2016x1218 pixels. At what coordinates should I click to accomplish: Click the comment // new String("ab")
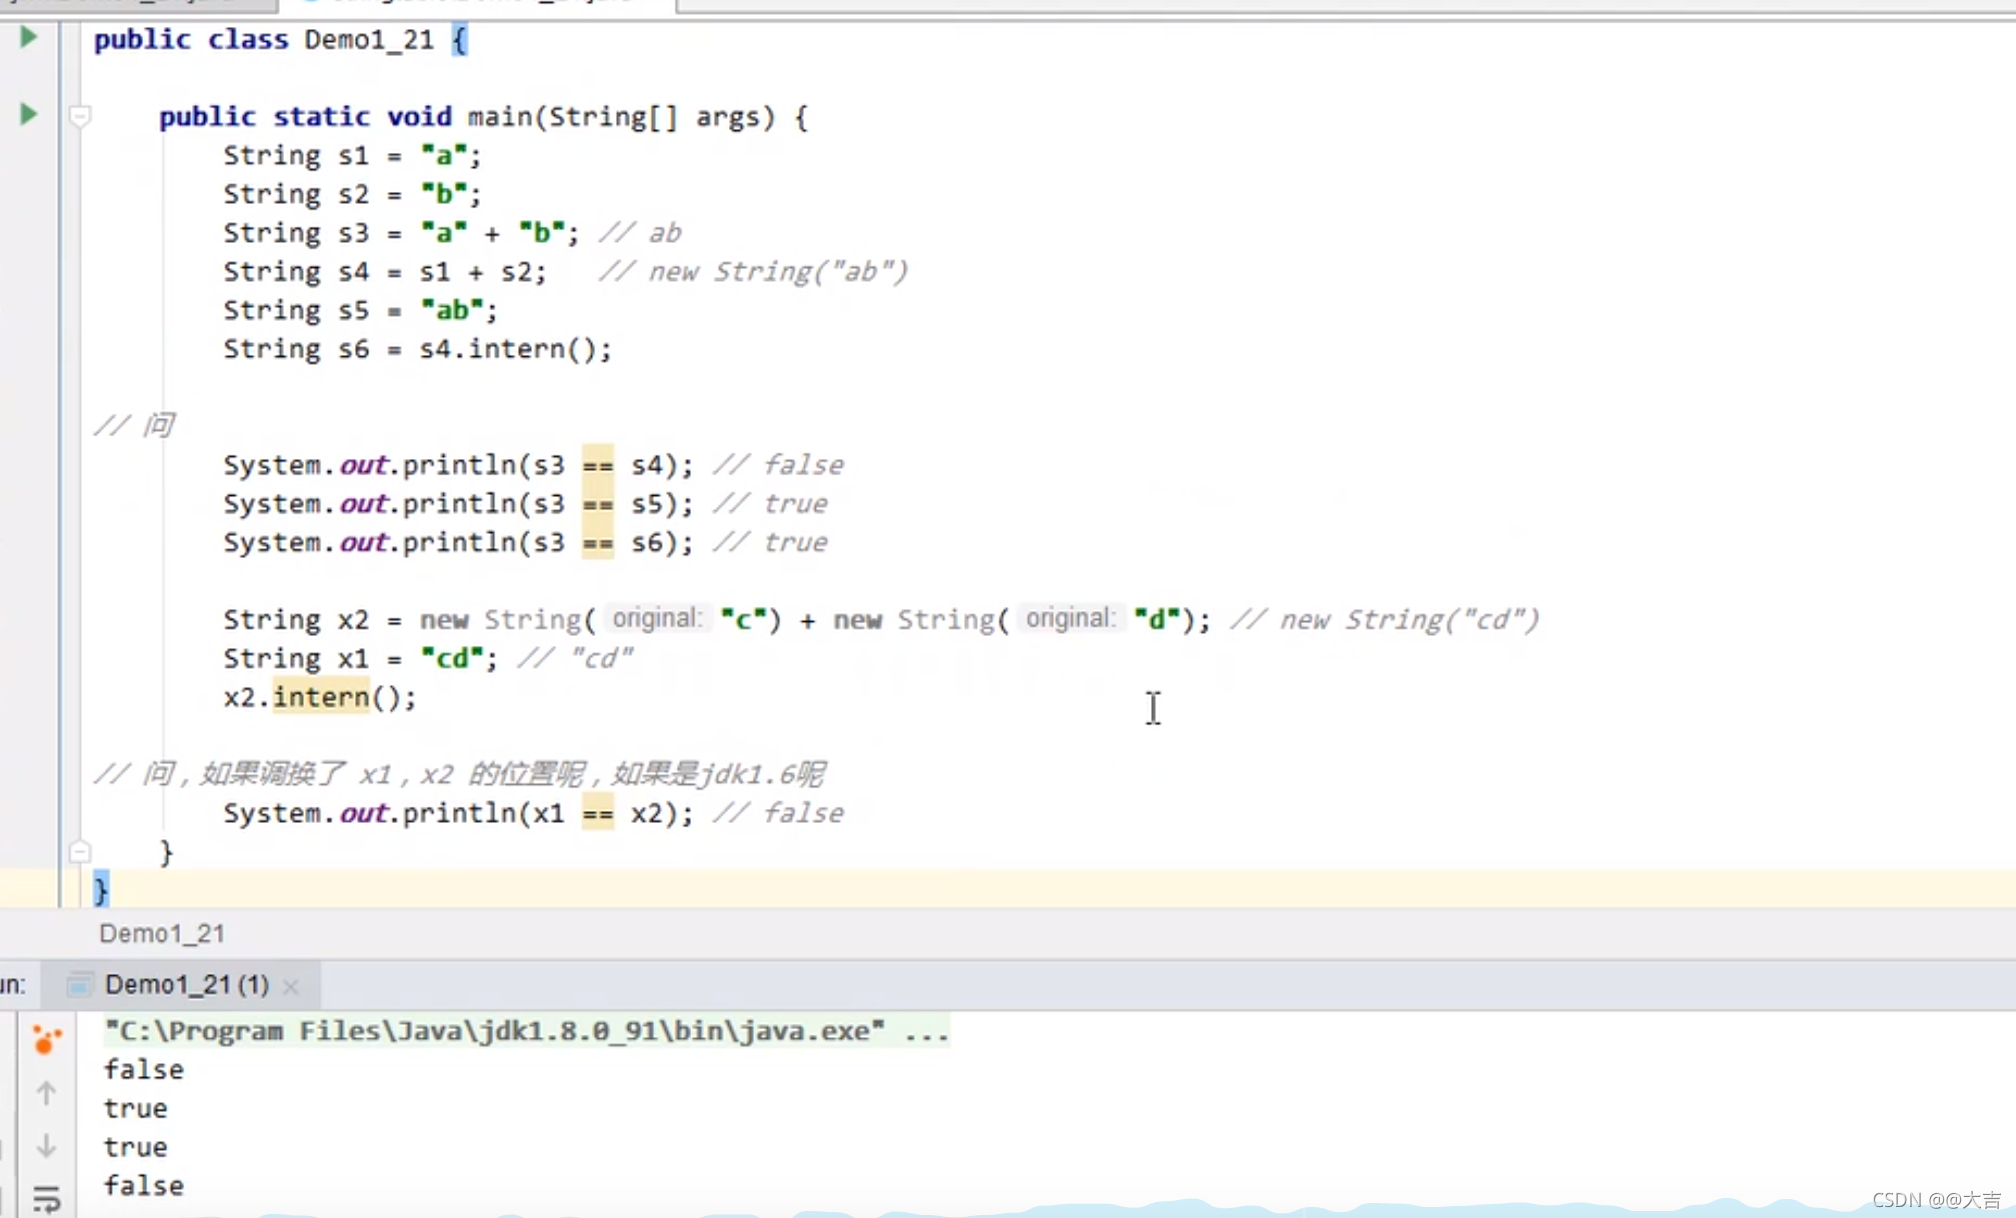pos(753,272)
